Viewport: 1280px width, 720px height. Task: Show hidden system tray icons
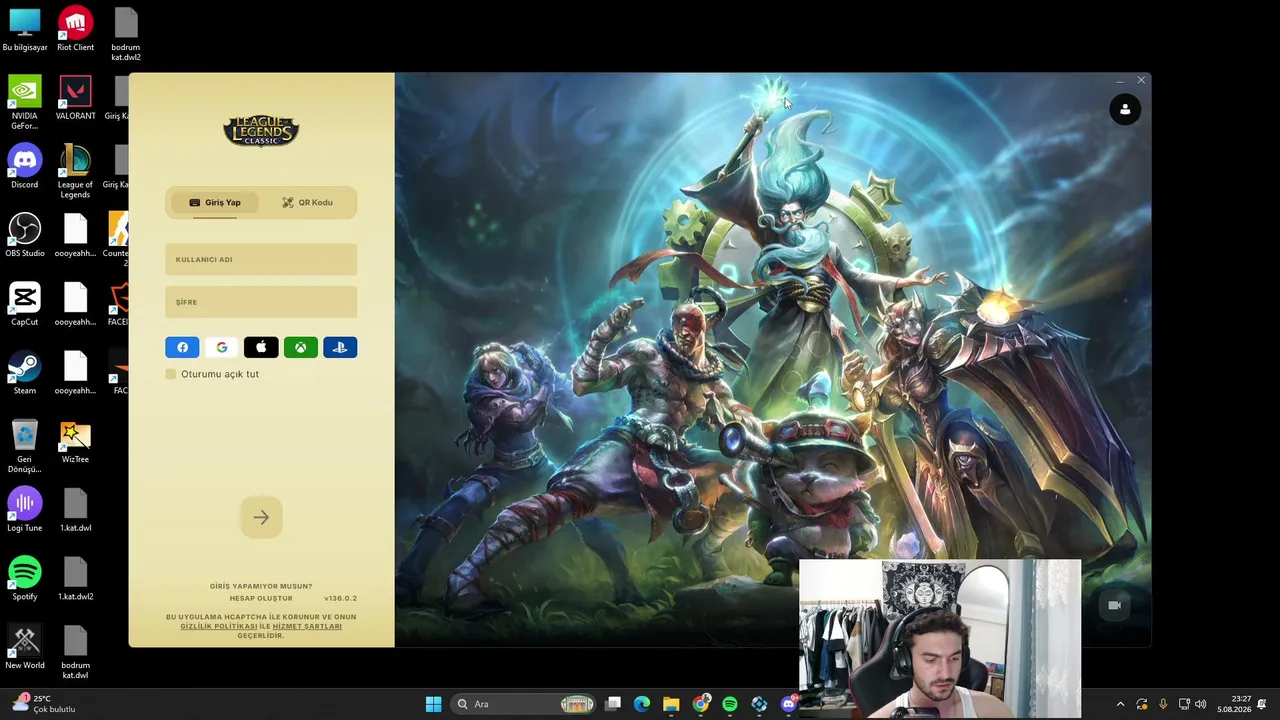tap(1120, 704)
